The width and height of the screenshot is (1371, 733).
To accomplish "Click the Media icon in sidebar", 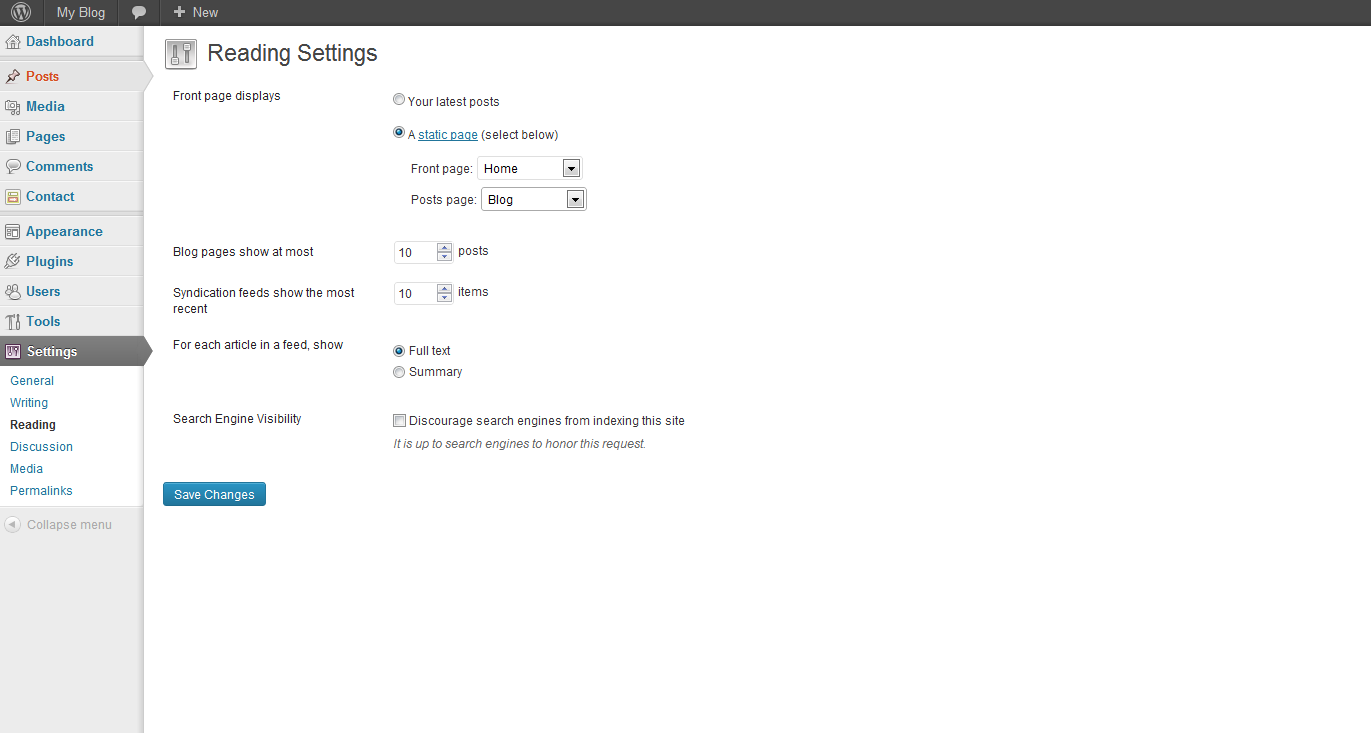I will (x=13, y=107).
